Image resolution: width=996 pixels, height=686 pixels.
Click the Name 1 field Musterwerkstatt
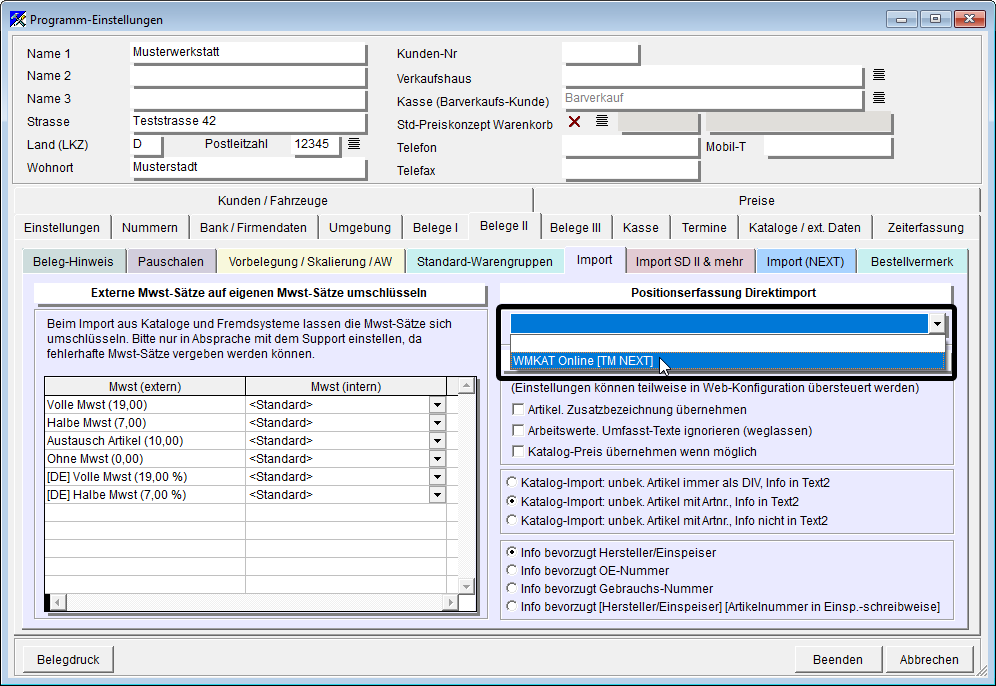248,53
